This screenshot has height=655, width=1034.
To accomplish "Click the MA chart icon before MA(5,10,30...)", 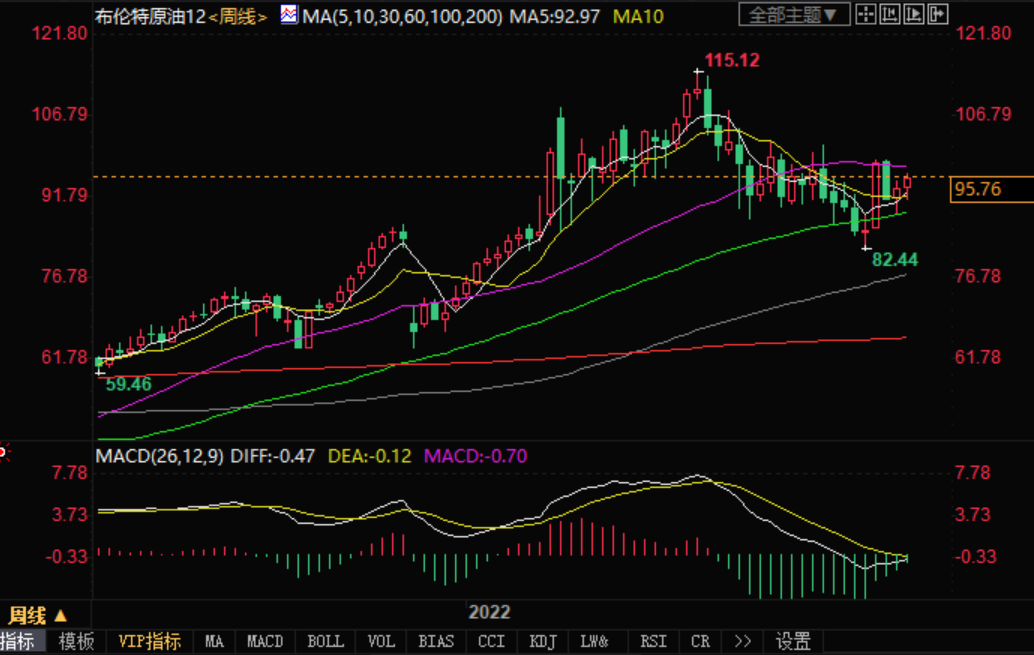I will pos(288,15).
